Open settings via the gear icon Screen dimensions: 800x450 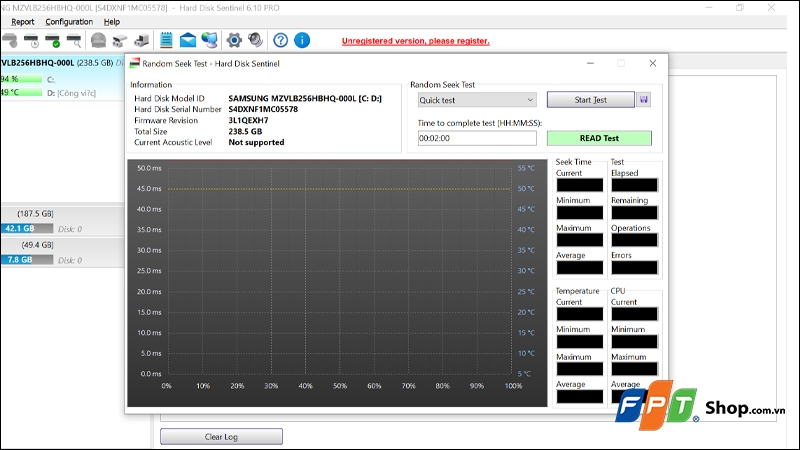(x=234, y=40)
